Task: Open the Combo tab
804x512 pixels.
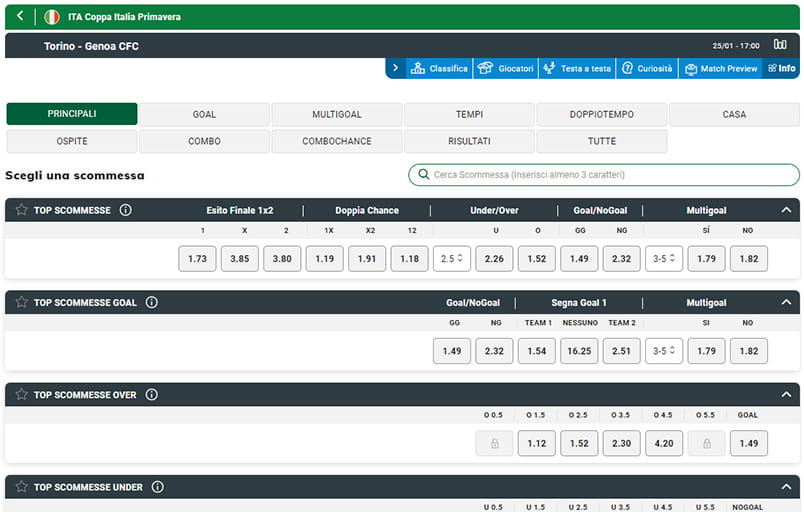Action: [x=204, y=141]
